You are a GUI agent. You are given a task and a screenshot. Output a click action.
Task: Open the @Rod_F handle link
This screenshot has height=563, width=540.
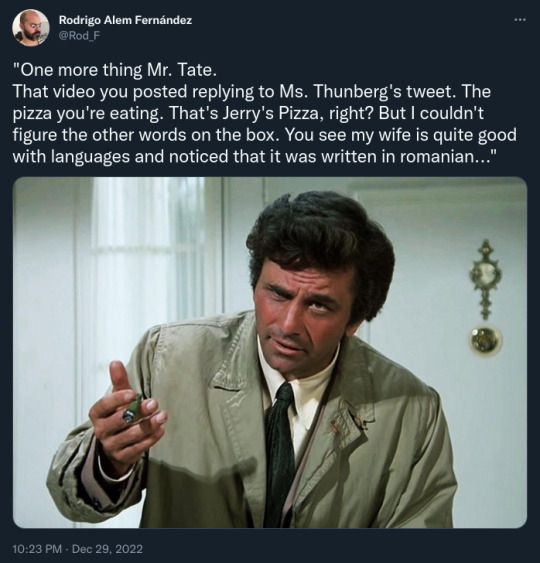tap(76, 36)
